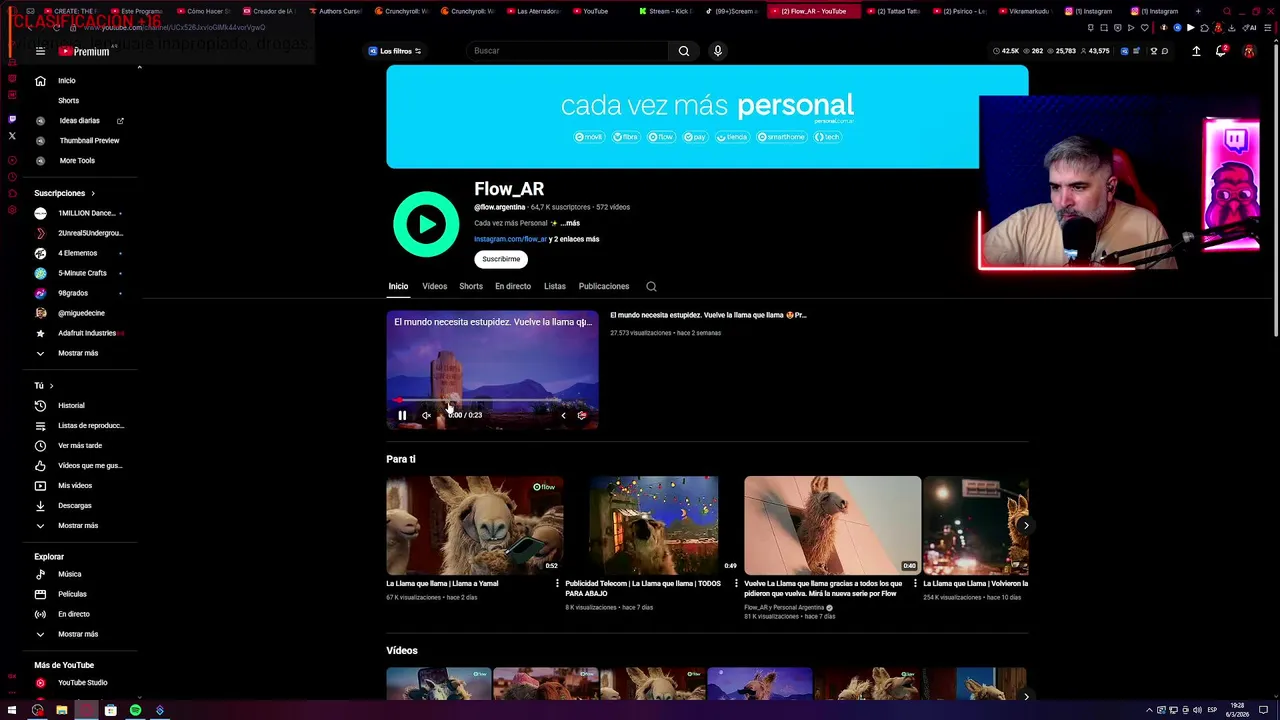Toggle Los filtros extension button
Screen dimensions: 1280x720
pyautogui.click(x=395, y=51)
